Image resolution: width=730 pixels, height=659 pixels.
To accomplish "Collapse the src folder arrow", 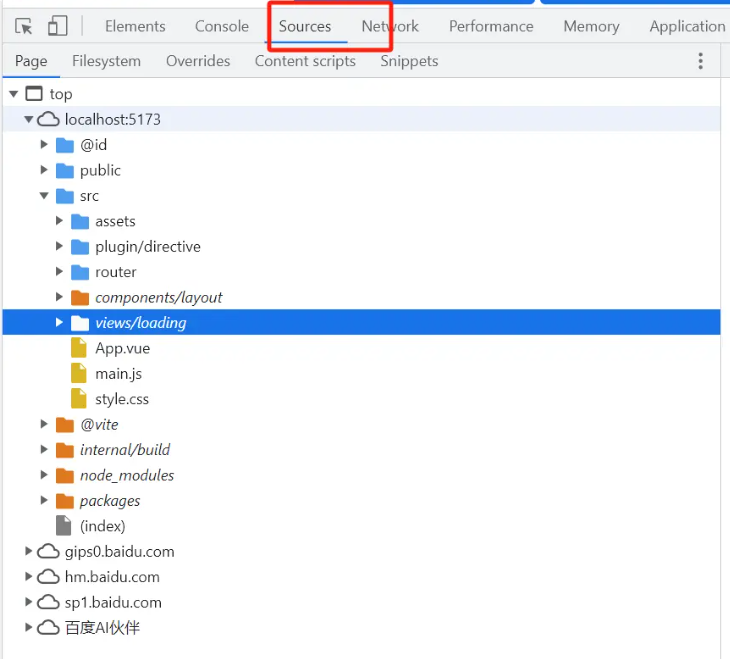I will point(44,196).
